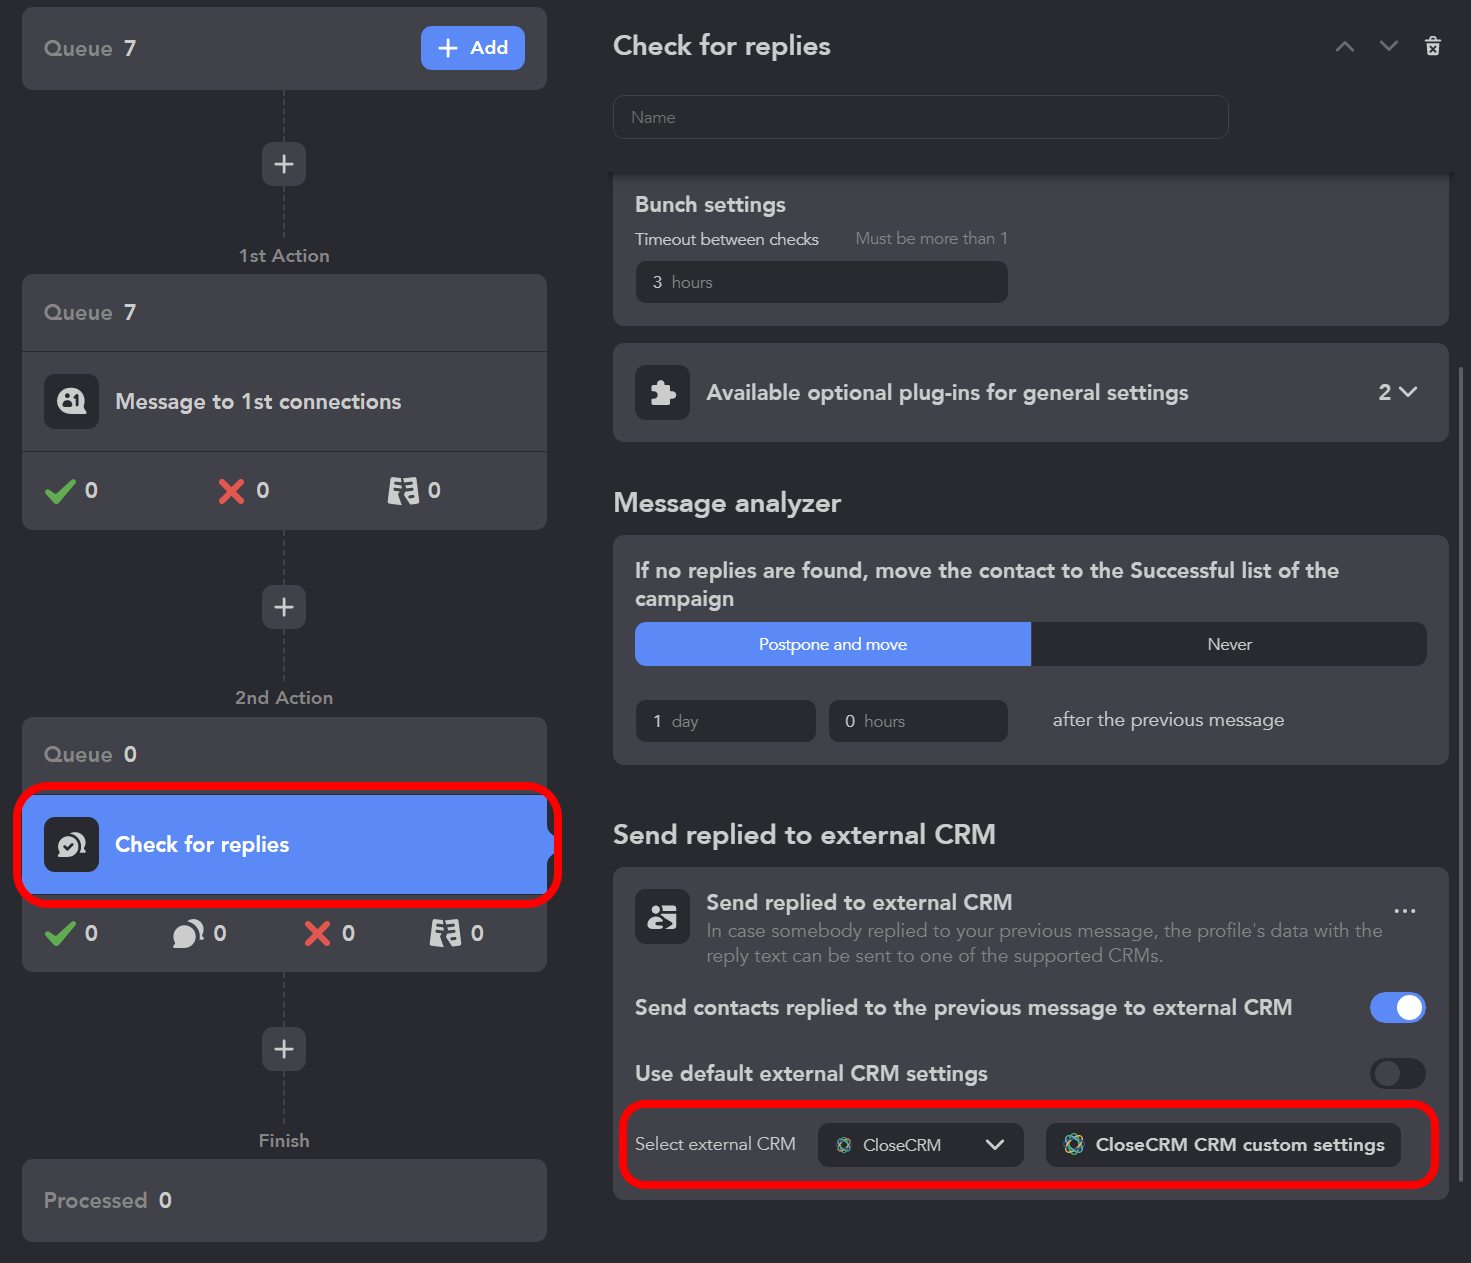The image size is (1471, 1263).
Task: Click the plus icon above 1st Action
Action: coord(284,164)
